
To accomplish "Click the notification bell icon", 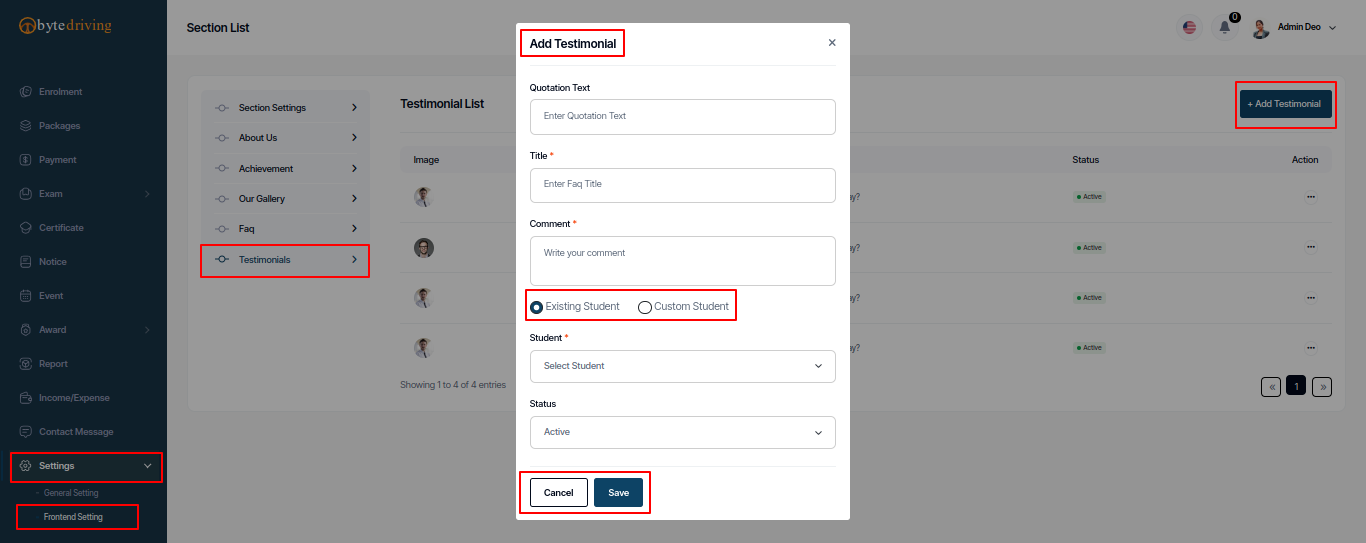I will (1224, 28).
